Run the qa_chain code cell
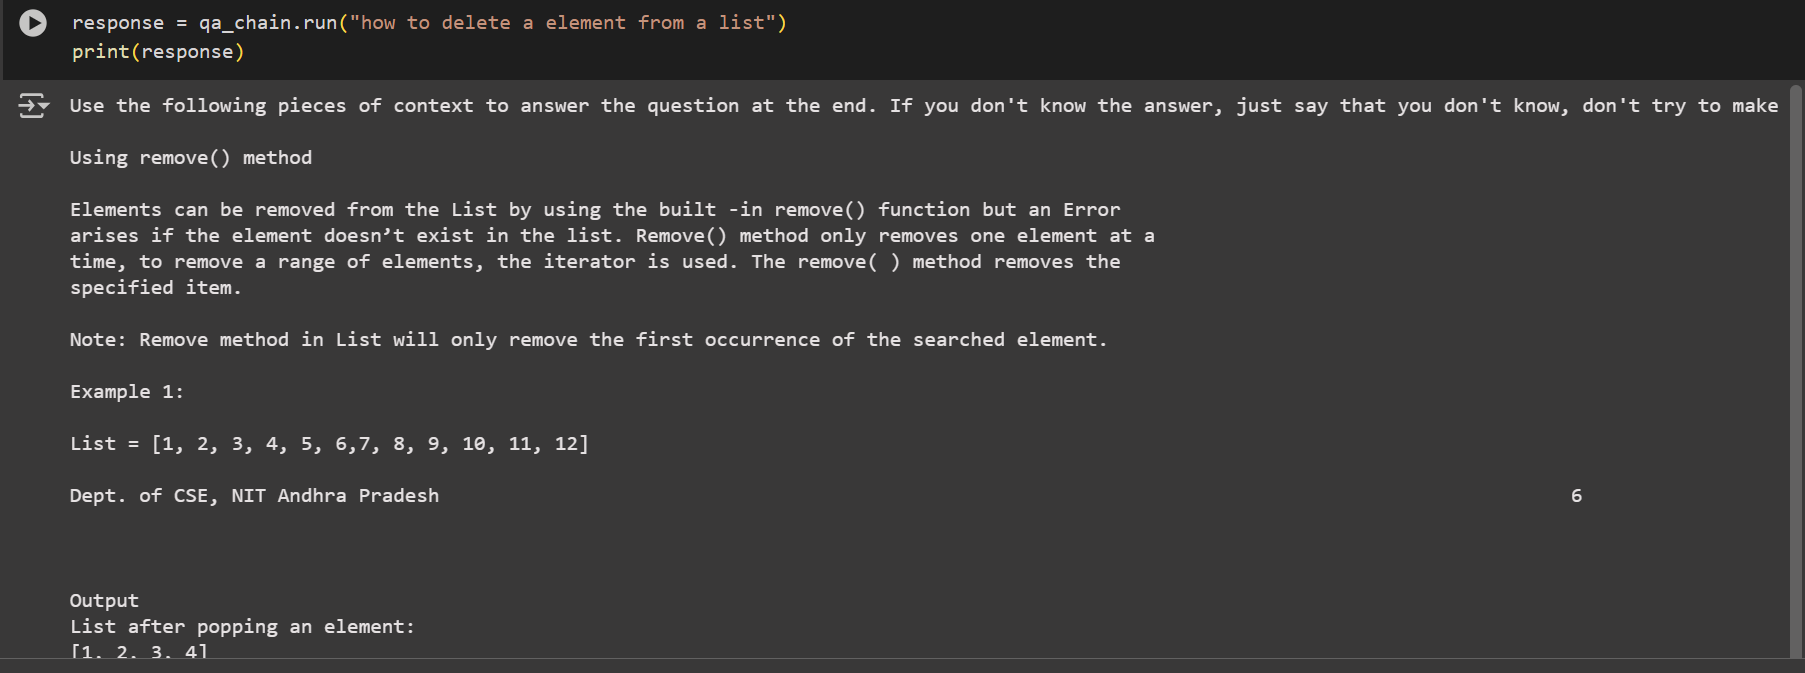1805x673 pixels. coord(33,23)
